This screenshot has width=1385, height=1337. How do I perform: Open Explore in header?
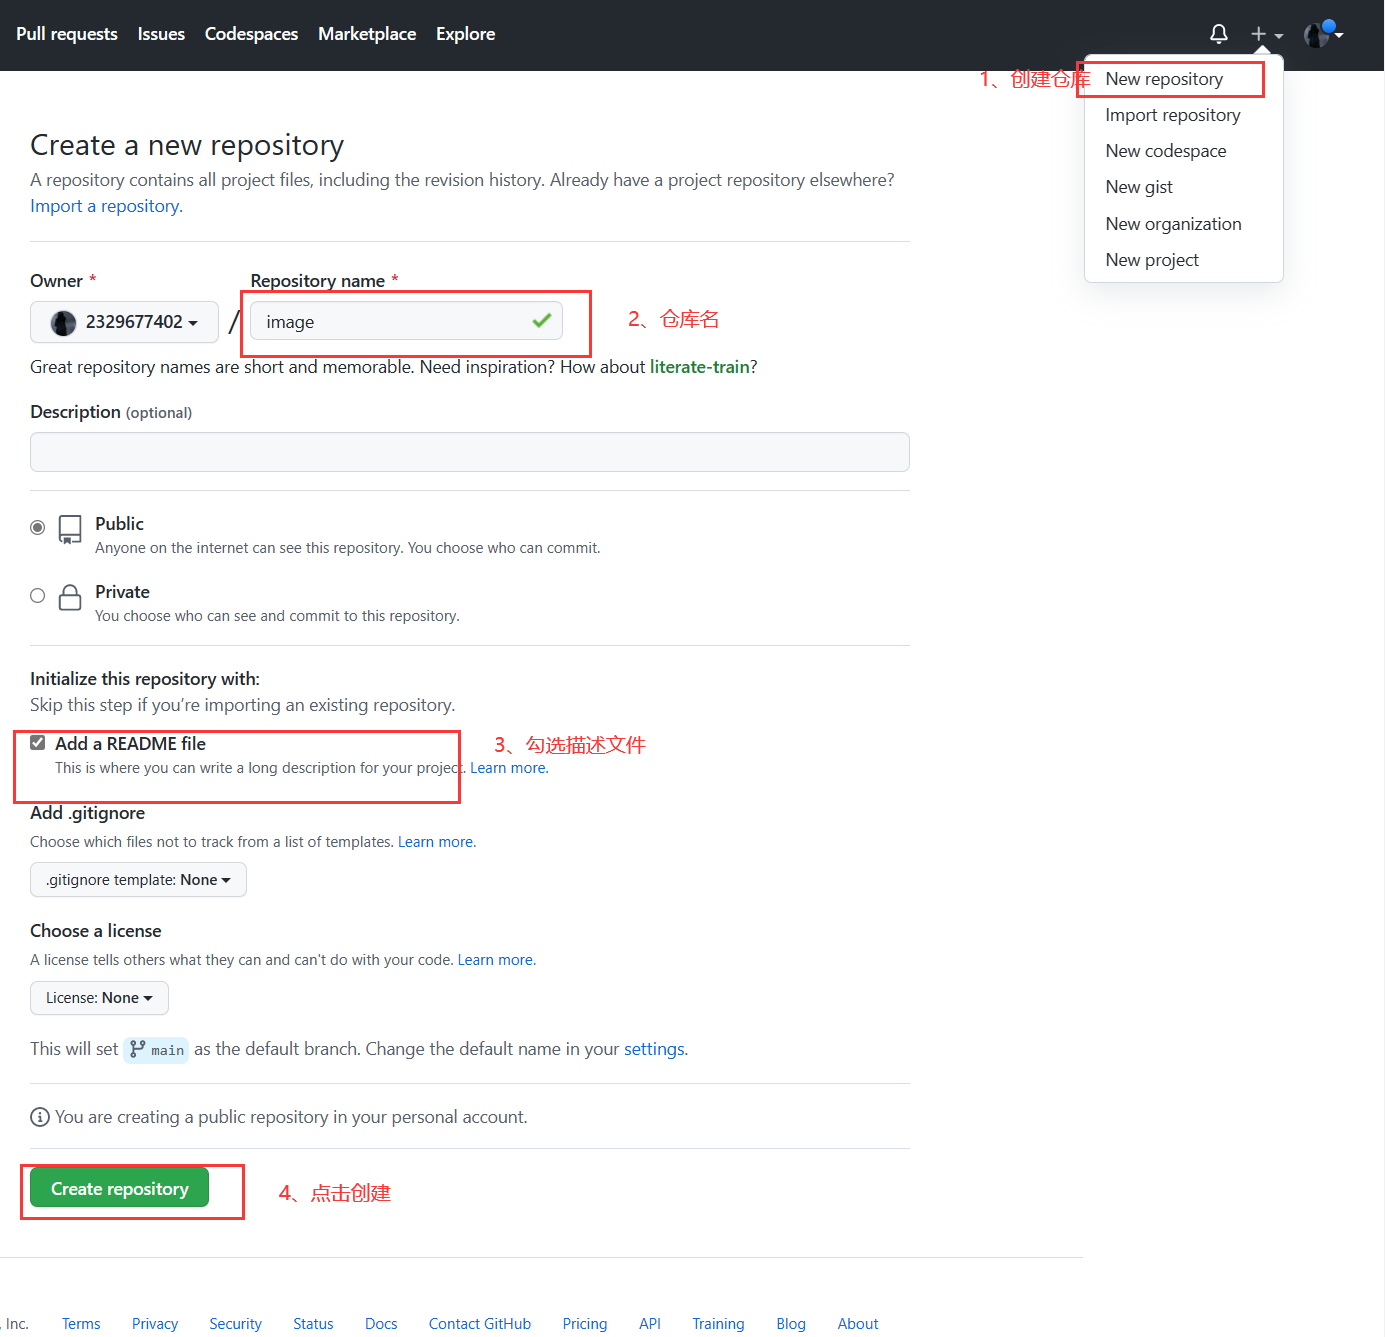465,34
